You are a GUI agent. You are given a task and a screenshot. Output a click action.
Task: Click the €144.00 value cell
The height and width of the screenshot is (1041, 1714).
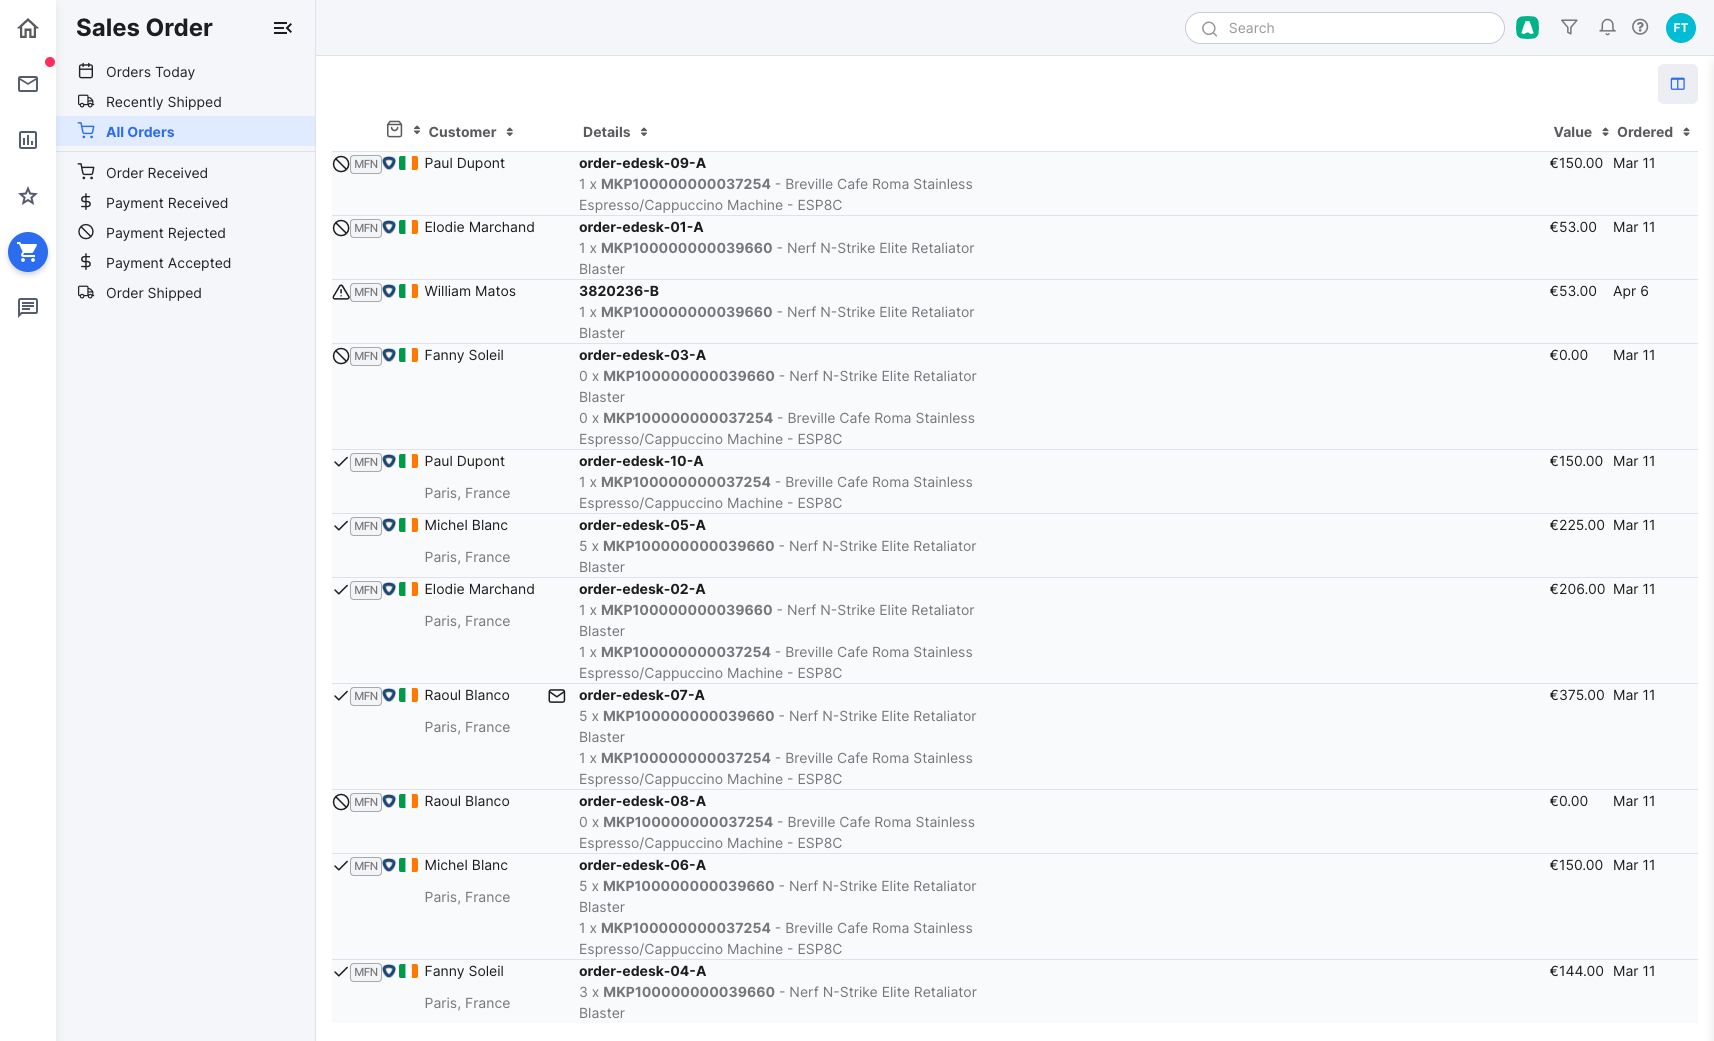coord(1576,971)
